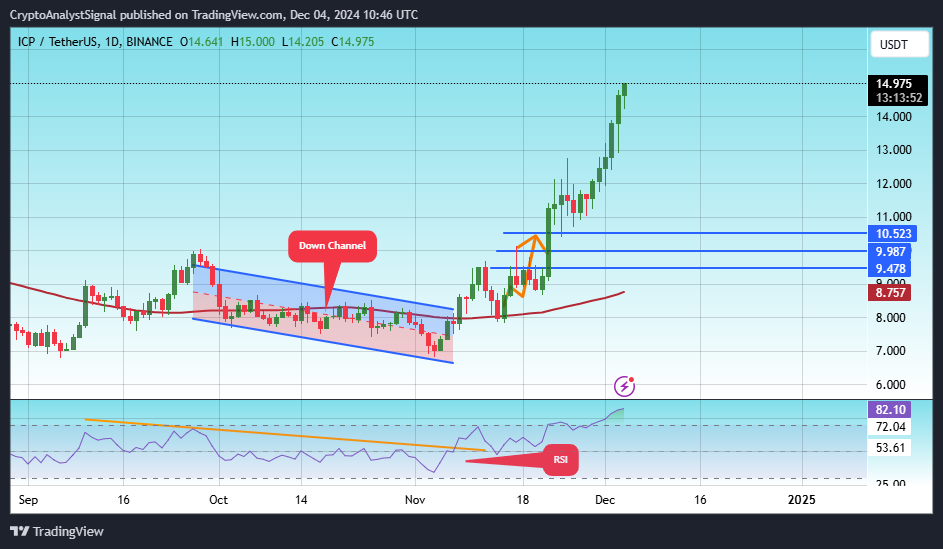Viewport: 943px width, 549px height.
Task: Click the 12.000 price axis label
Action: click(x=894, y=184)
